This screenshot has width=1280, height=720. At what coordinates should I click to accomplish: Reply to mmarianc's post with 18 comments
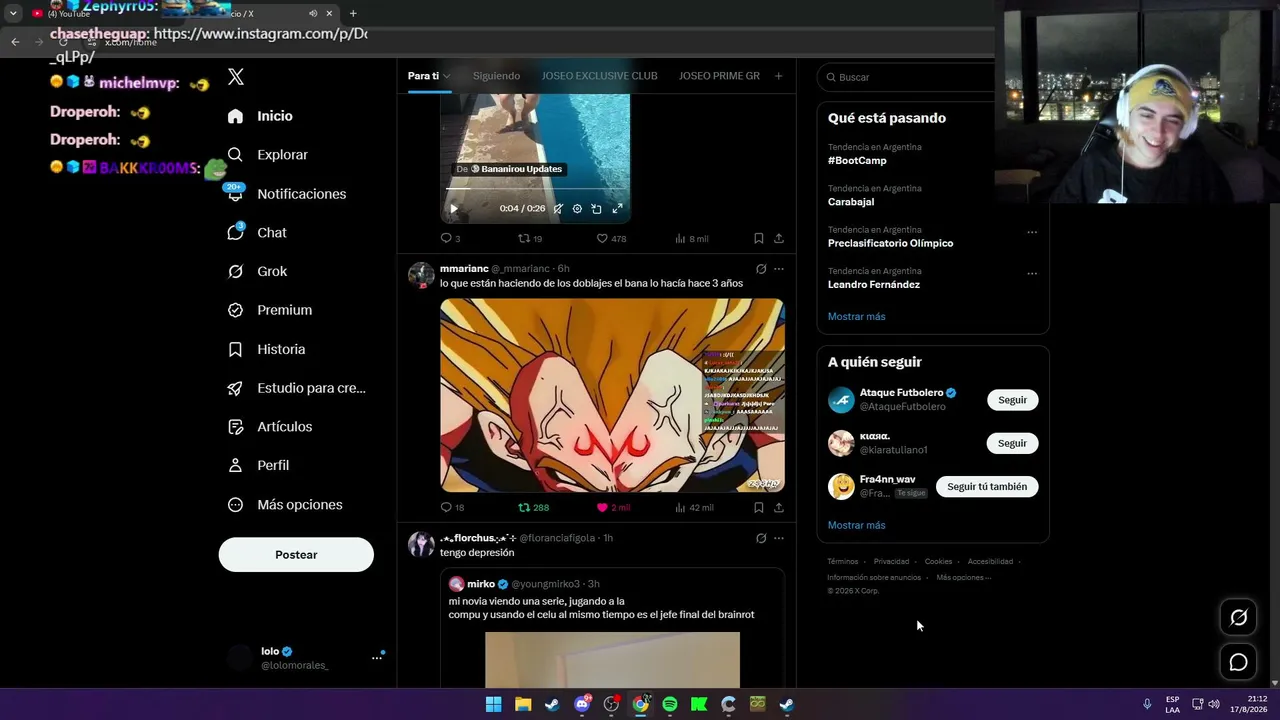point(452,508)
